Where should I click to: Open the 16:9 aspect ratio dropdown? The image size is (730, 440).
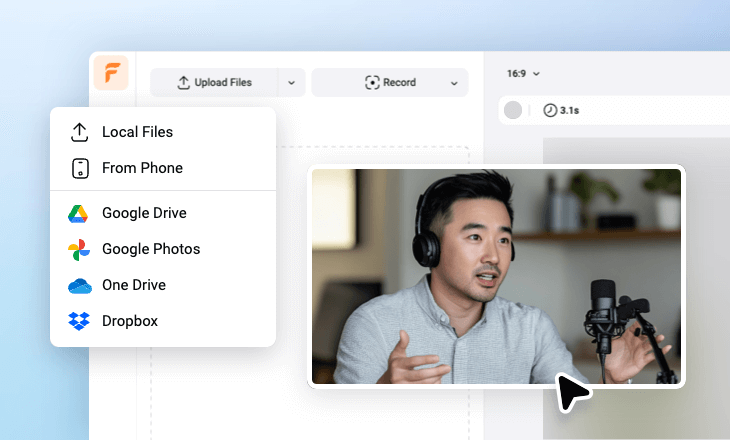tap(523, 74)
